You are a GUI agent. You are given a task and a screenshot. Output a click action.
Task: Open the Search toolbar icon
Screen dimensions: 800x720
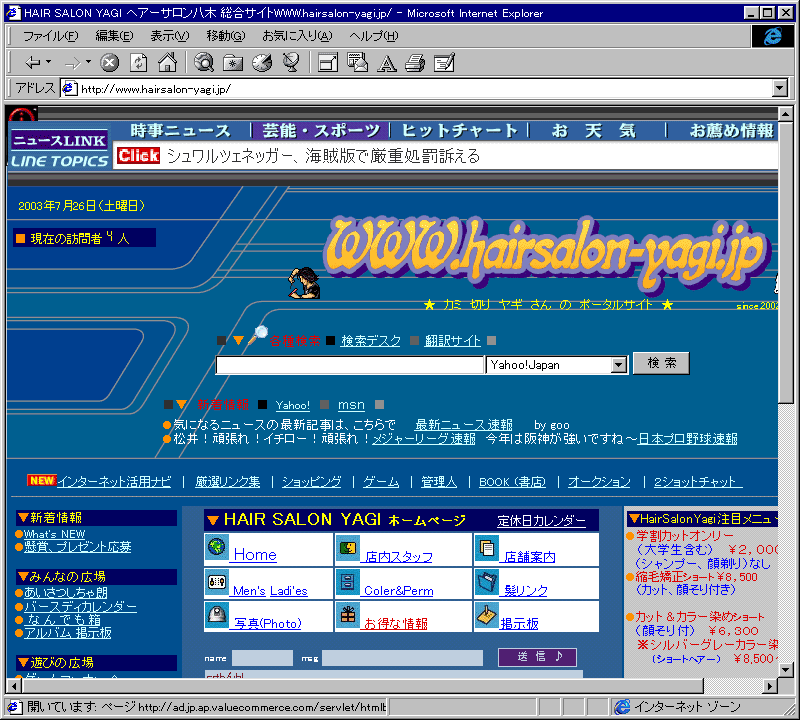tap(204, 63)
